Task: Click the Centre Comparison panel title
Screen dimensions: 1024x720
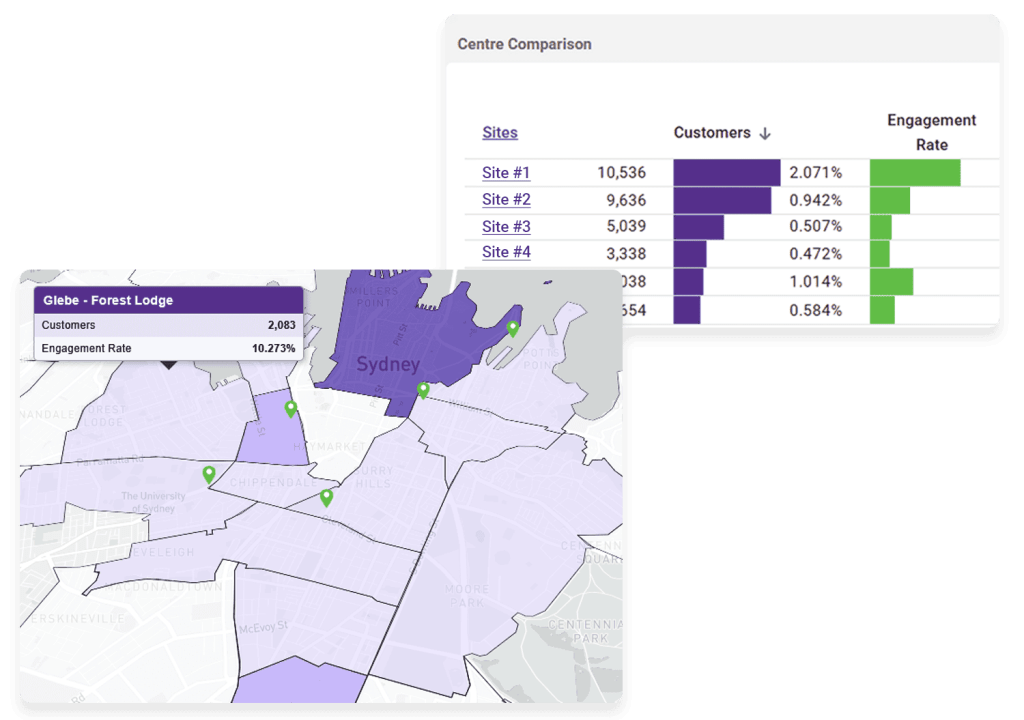Action: [524, 44]
